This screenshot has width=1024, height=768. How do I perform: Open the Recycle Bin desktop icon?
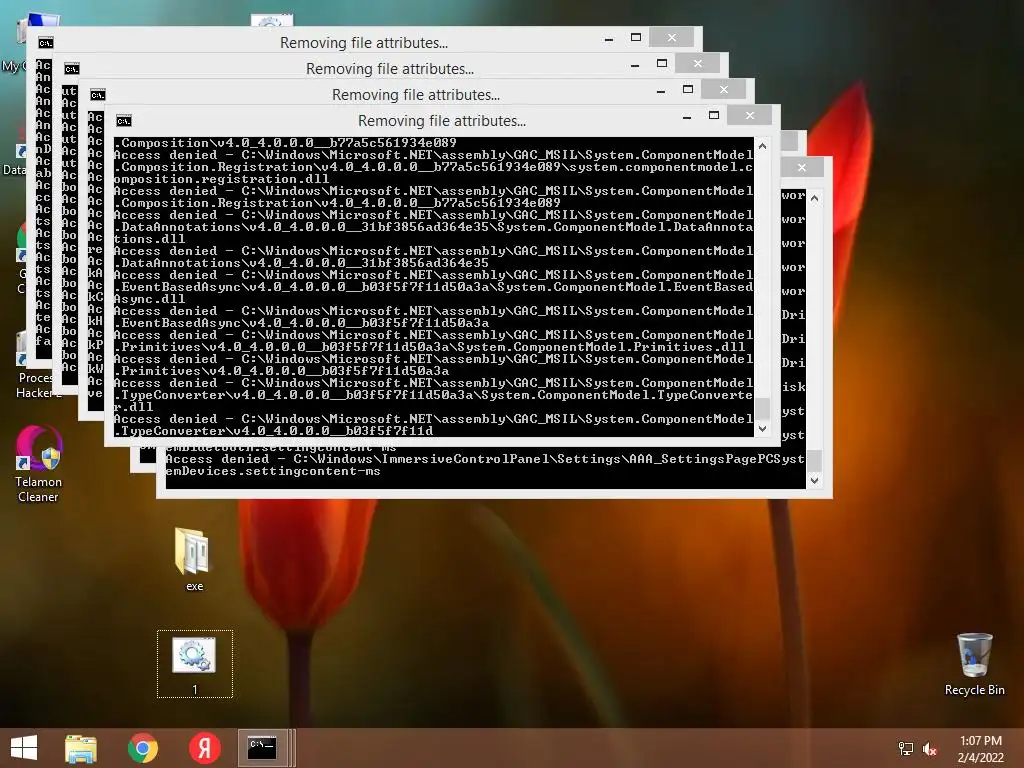pyautogui.click(x=974, y=664)
